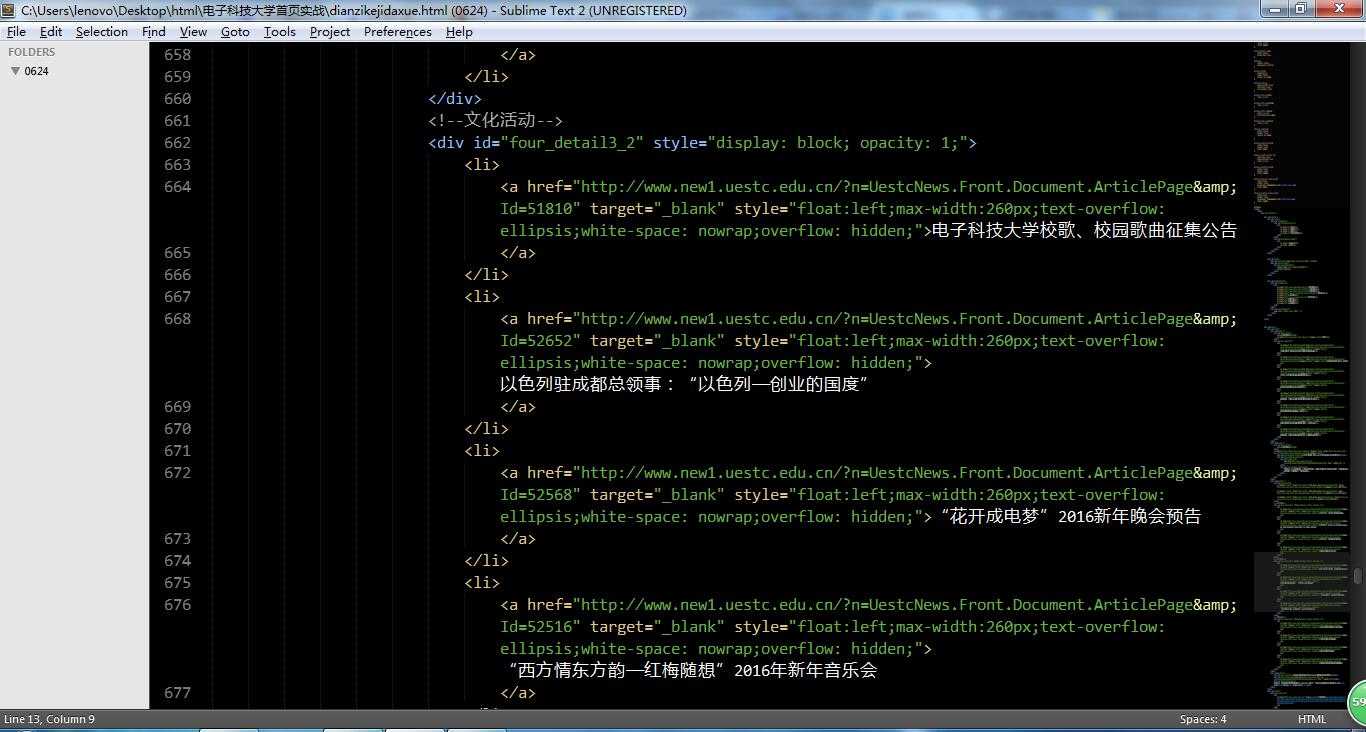Viewport: 1366px width, 732px height.
Task: Click line number 668 in the gutter
Action: coord(177,319)
